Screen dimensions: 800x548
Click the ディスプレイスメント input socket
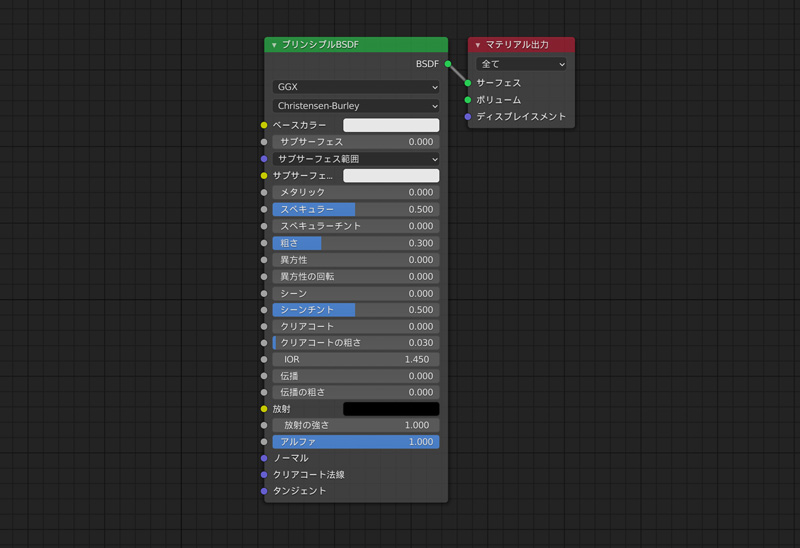pyautogui.click(x=468, y=117)
